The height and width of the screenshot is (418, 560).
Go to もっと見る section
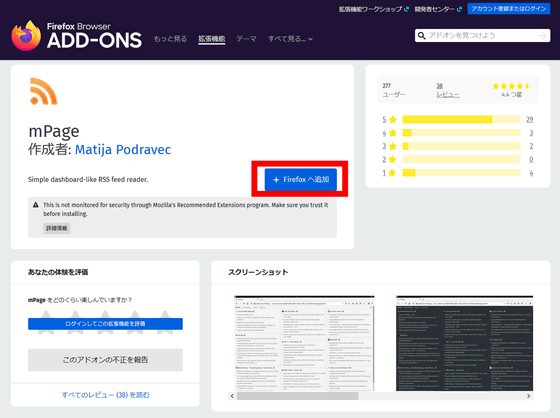pos(170,39)
